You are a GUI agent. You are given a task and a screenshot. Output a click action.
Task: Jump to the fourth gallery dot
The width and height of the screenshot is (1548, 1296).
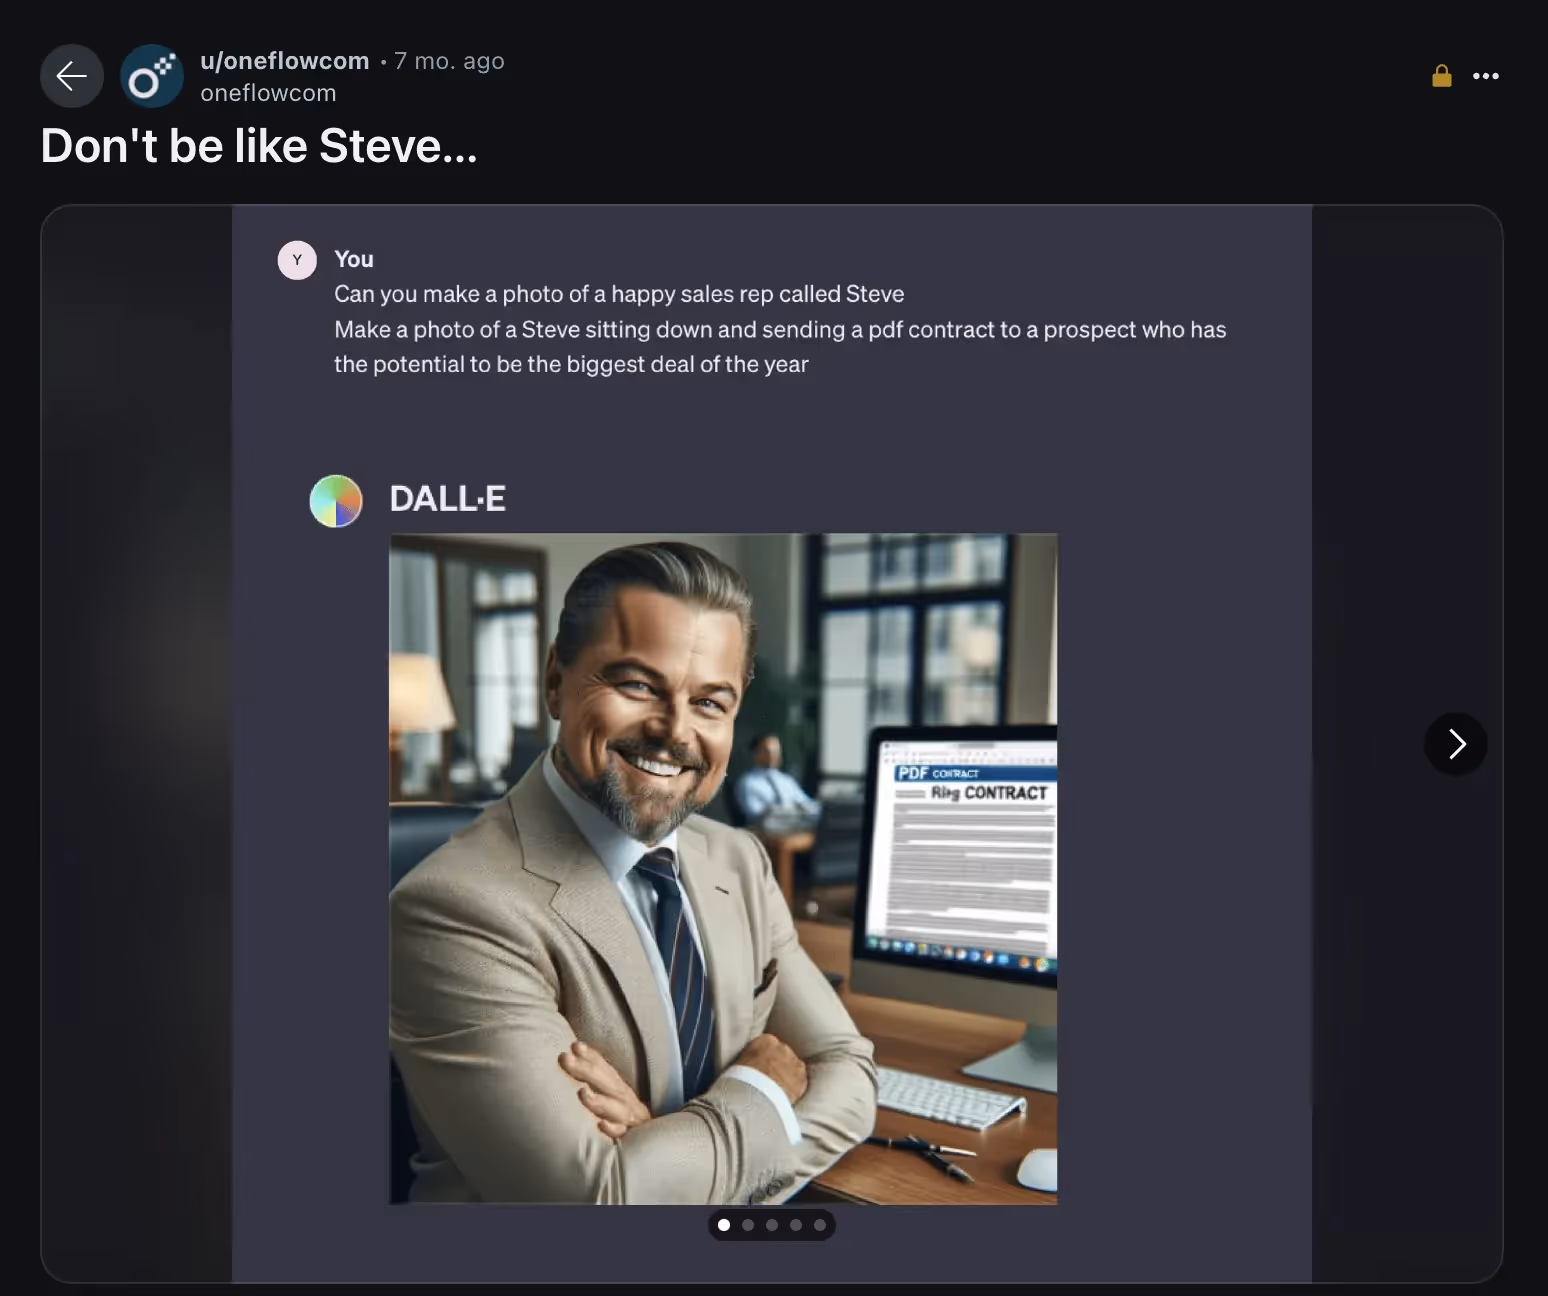796,1225
